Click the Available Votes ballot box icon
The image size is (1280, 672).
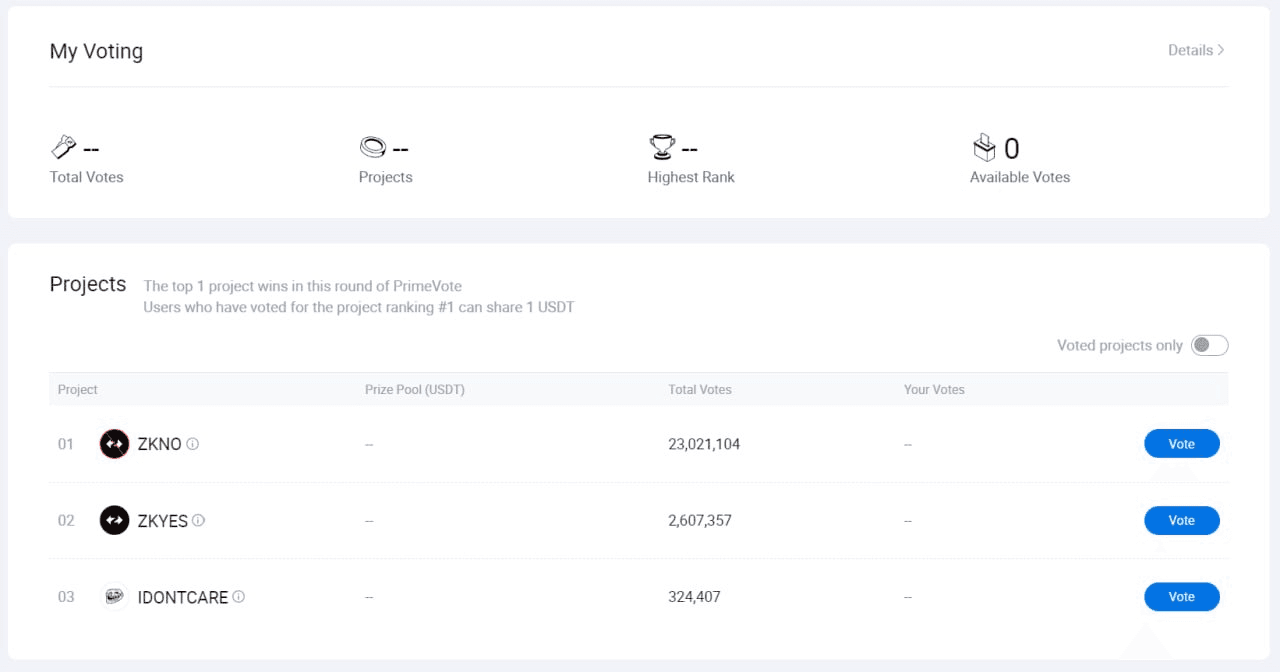click(985, 148)
